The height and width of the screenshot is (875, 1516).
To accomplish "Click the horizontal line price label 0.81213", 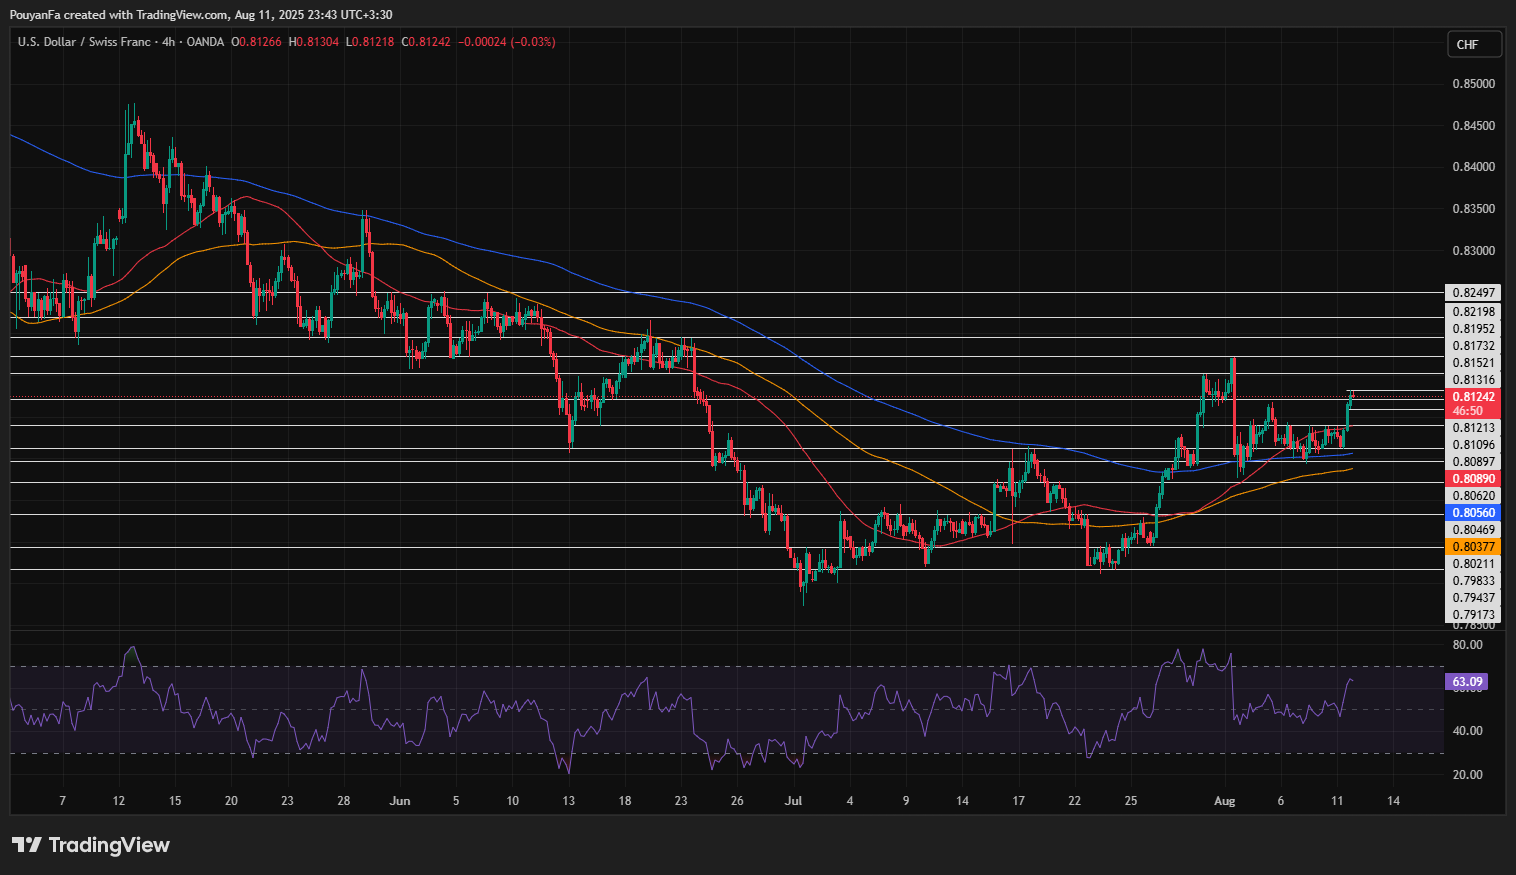I will [x=1473, y=428].
